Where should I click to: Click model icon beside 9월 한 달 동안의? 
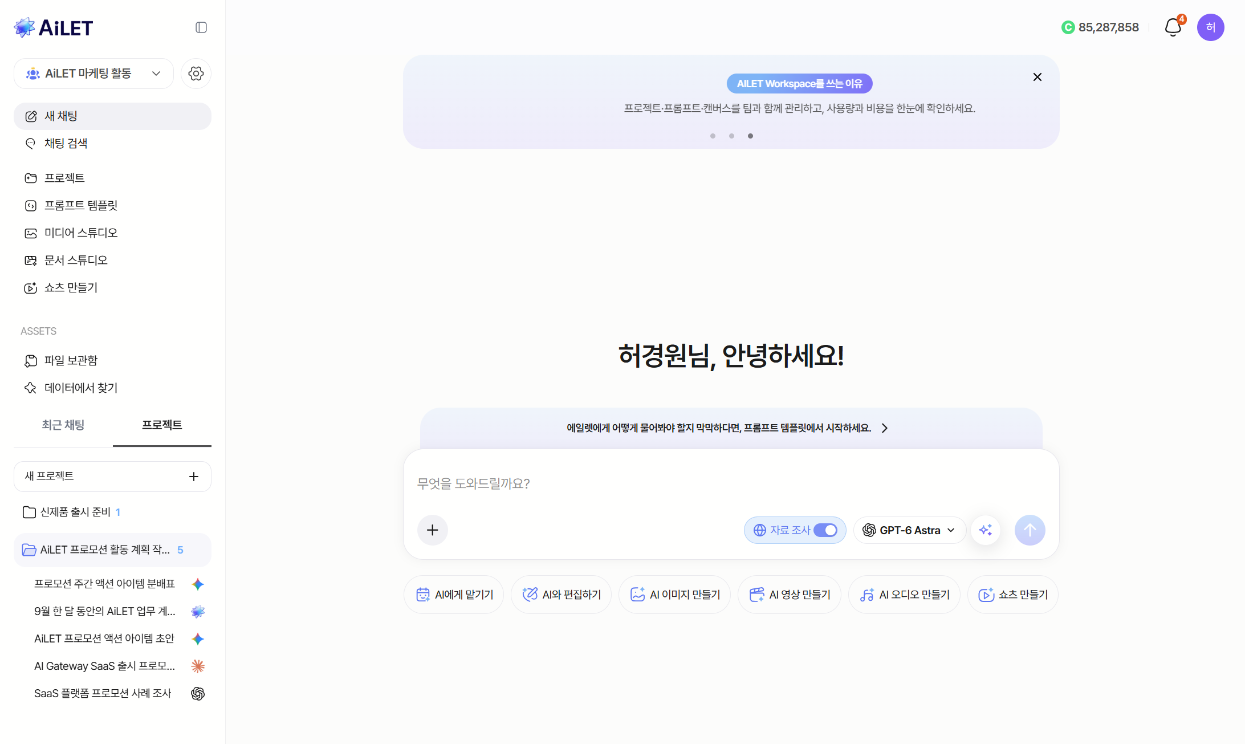tap(198, 611)
